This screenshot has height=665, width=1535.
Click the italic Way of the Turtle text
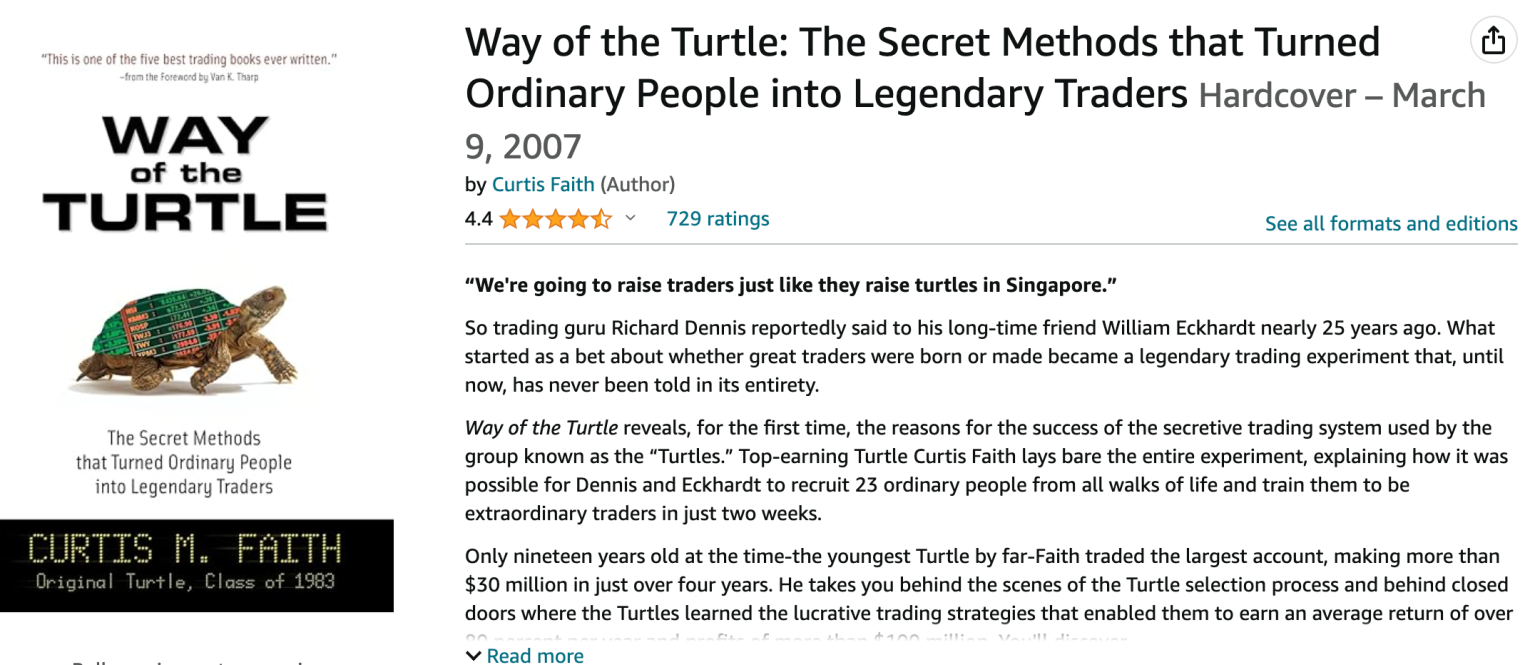(541, 428)
